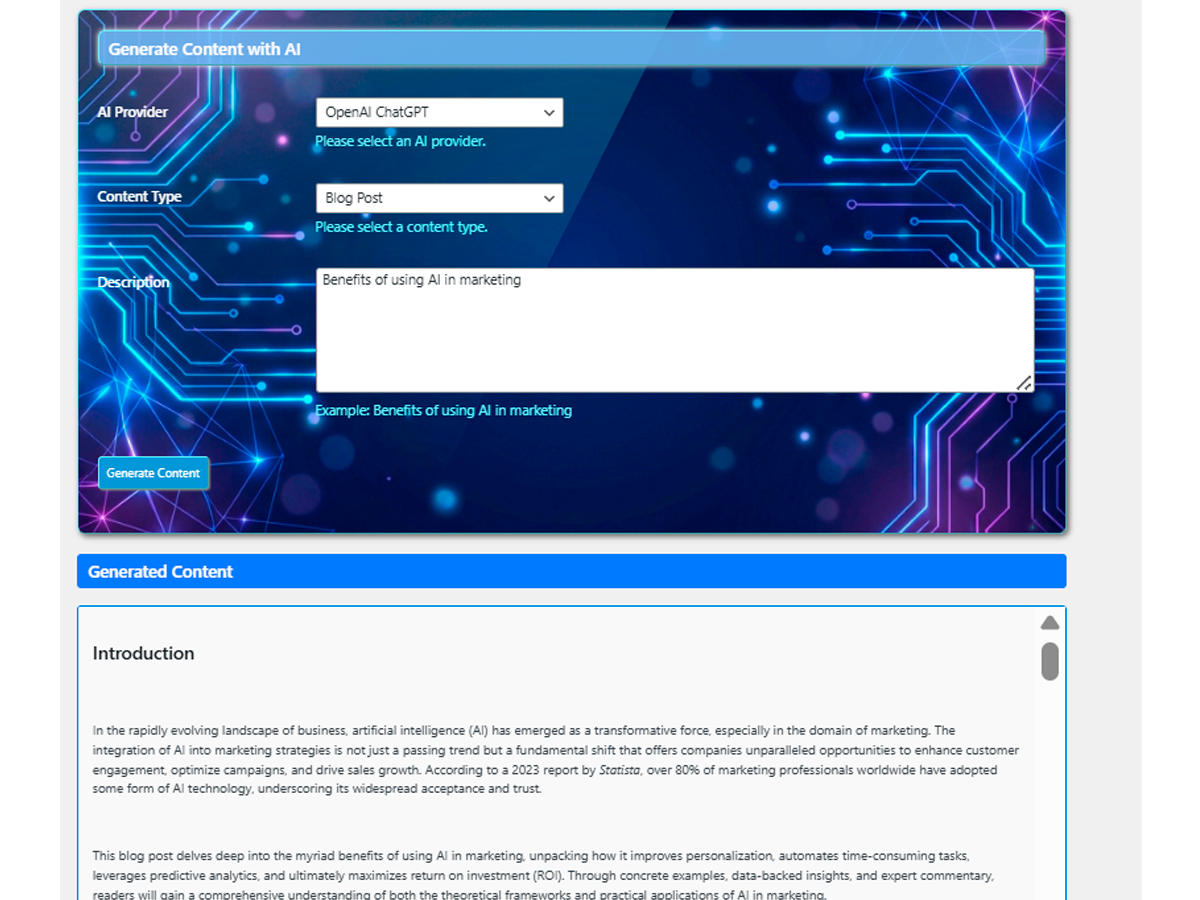Screen dimensions: 1200x900
Task: Click the AI Provider label
Action: (x=132, y=112)
